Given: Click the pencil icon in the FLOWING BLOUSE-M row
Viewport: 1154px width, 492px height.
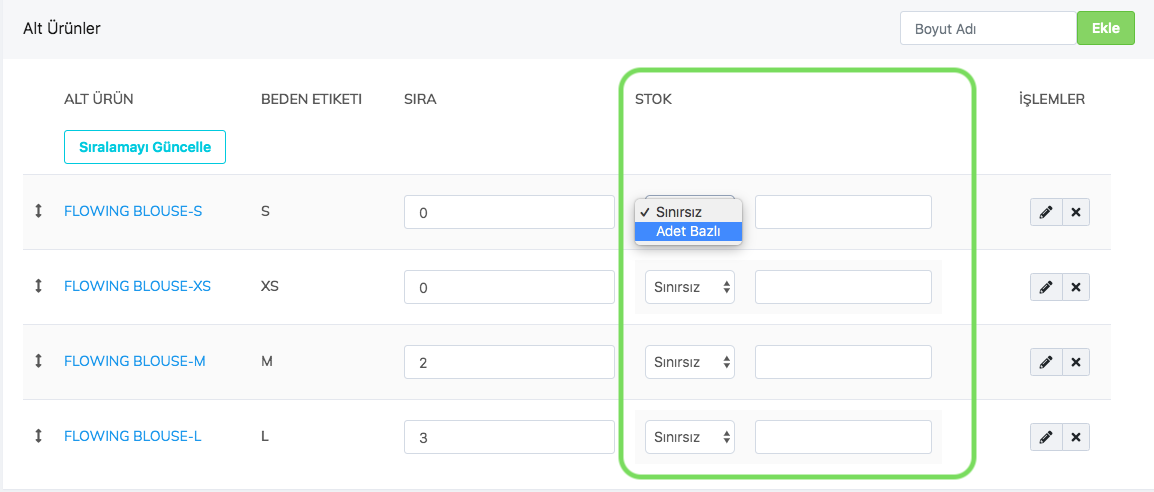Looking at the screenshot, I should pos(1045,362).
